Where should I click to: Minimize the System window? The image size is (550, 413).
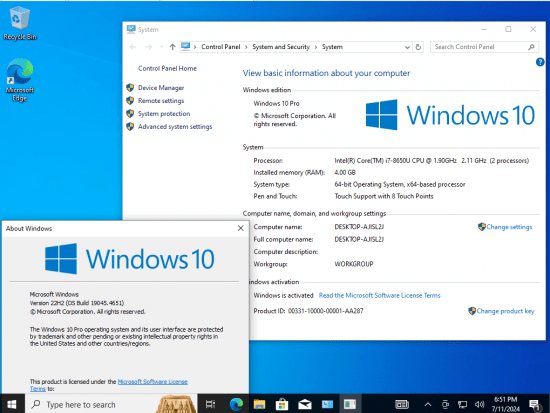click(x=484, y=29)
